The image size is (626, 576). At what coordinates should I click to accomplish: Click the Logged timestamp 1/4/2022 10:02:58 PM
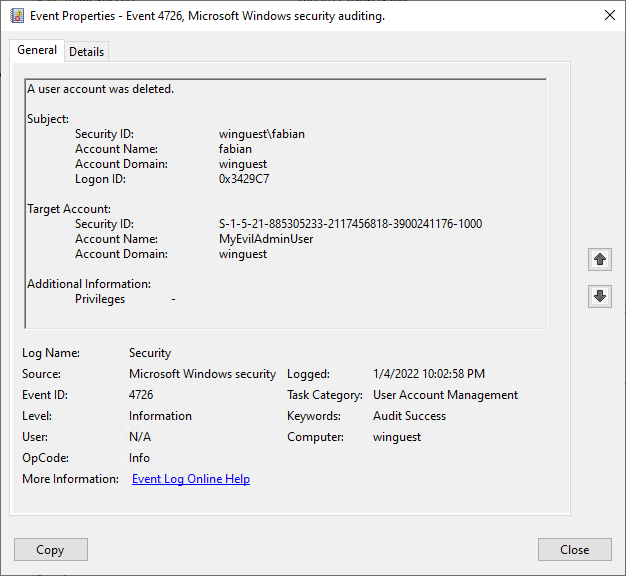click(x=428, y=374)
